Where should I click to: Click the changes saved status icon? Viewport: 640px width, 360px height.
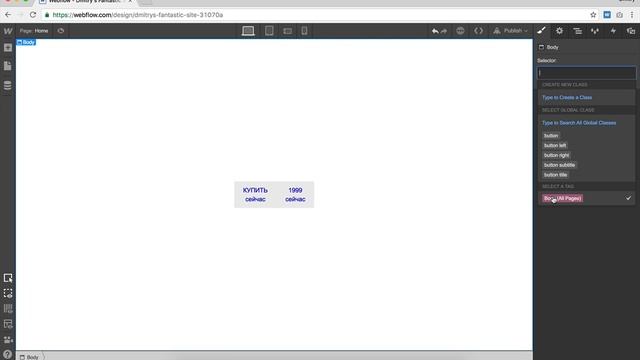click(x=460, y=31)
